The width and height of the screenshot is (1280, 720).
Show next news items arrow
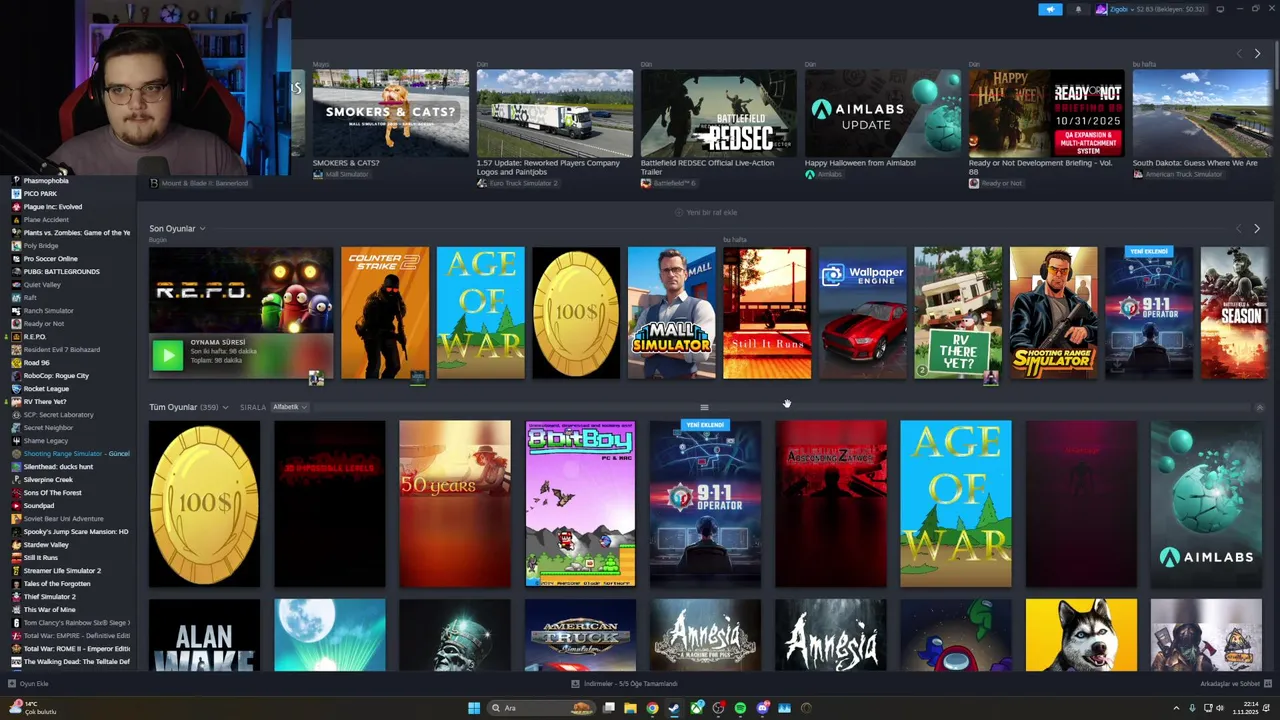(1257, 53)
